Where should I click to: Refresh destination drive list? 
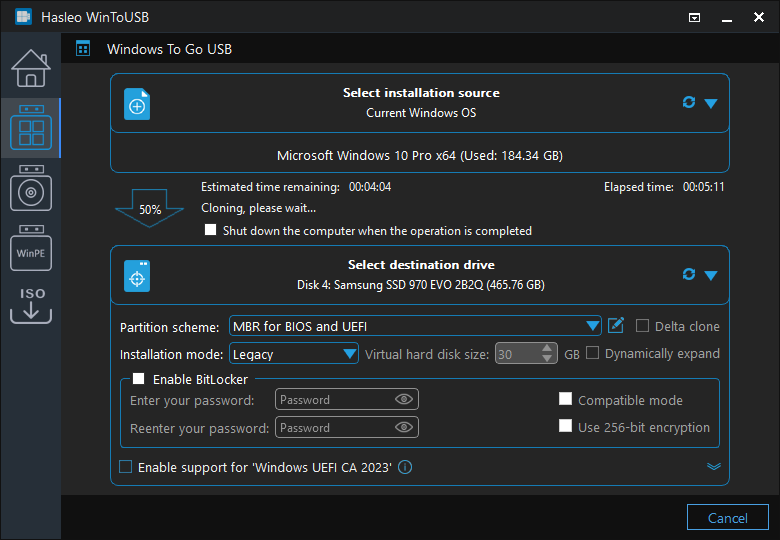pos(689,274)
